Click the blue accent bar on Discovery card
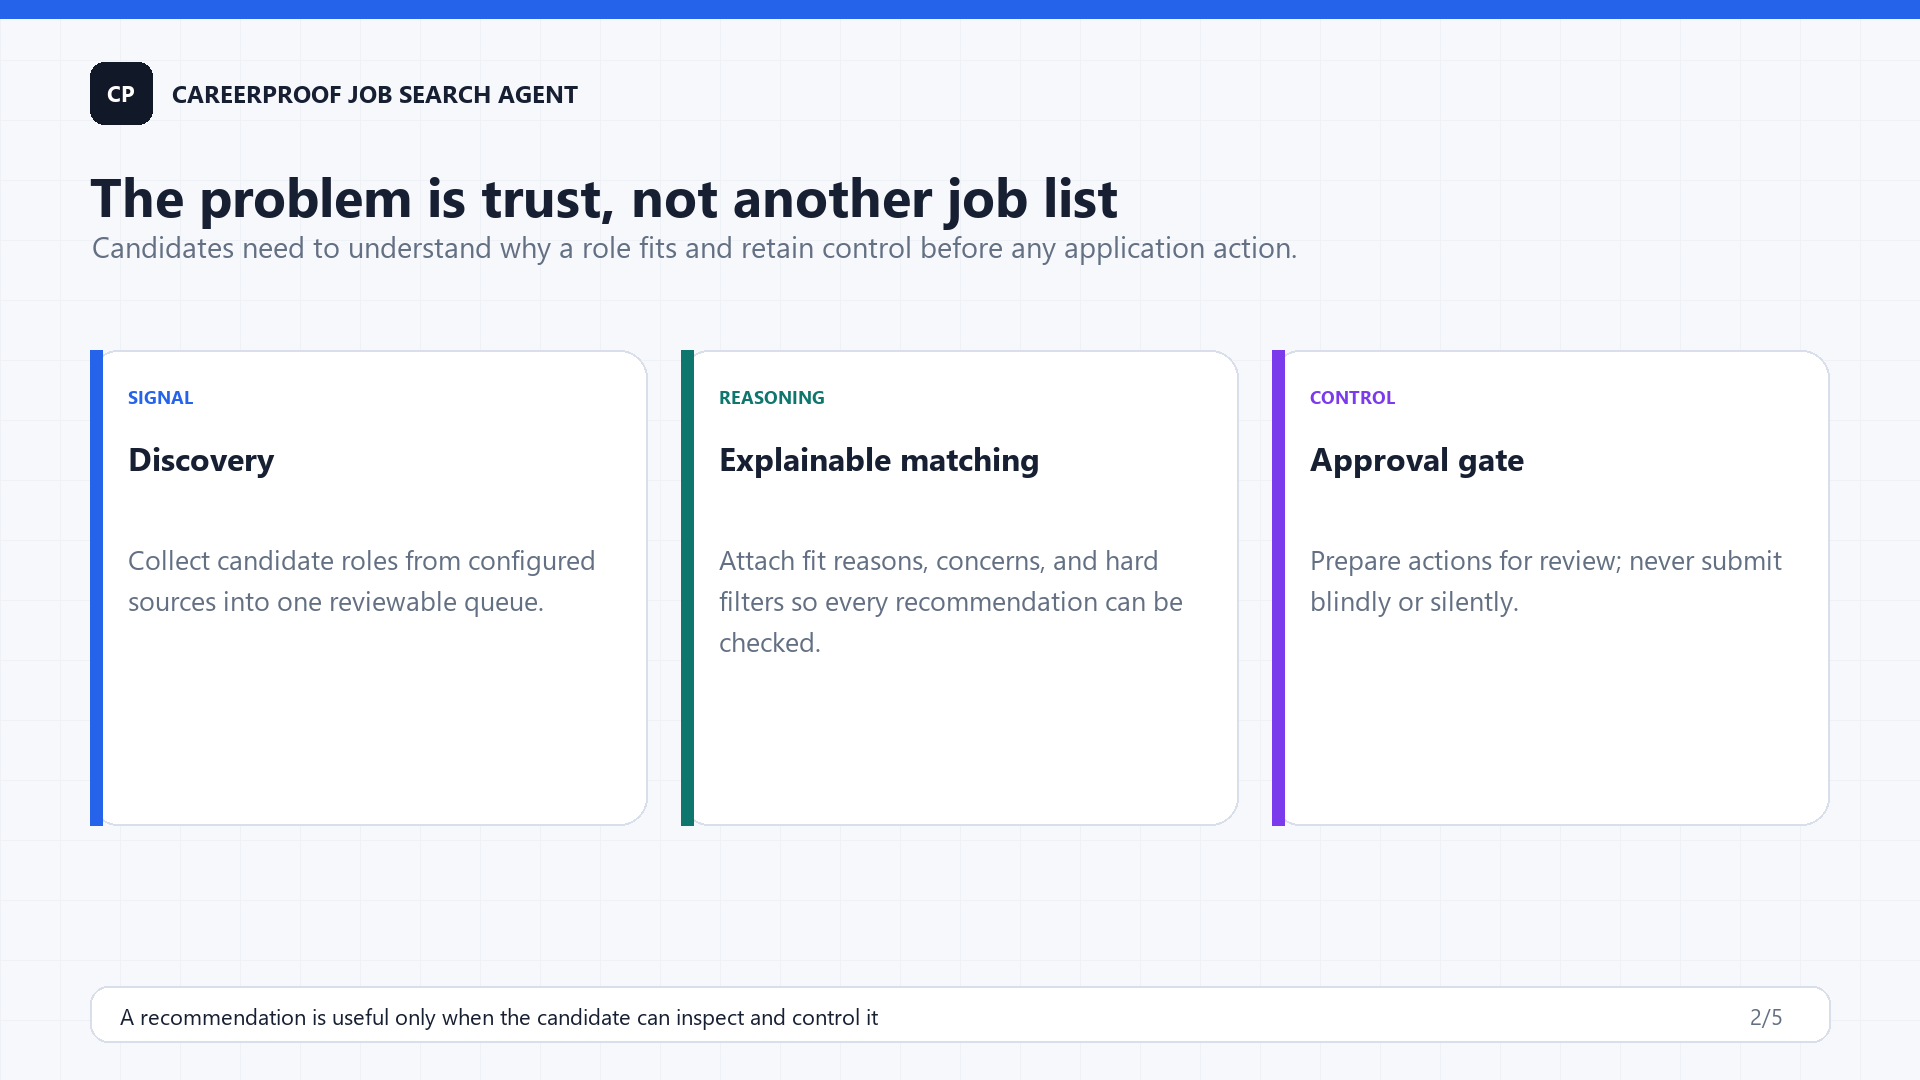This screenshot has height=1080, width=1920. pyautogui.click(x=96, y=588)
